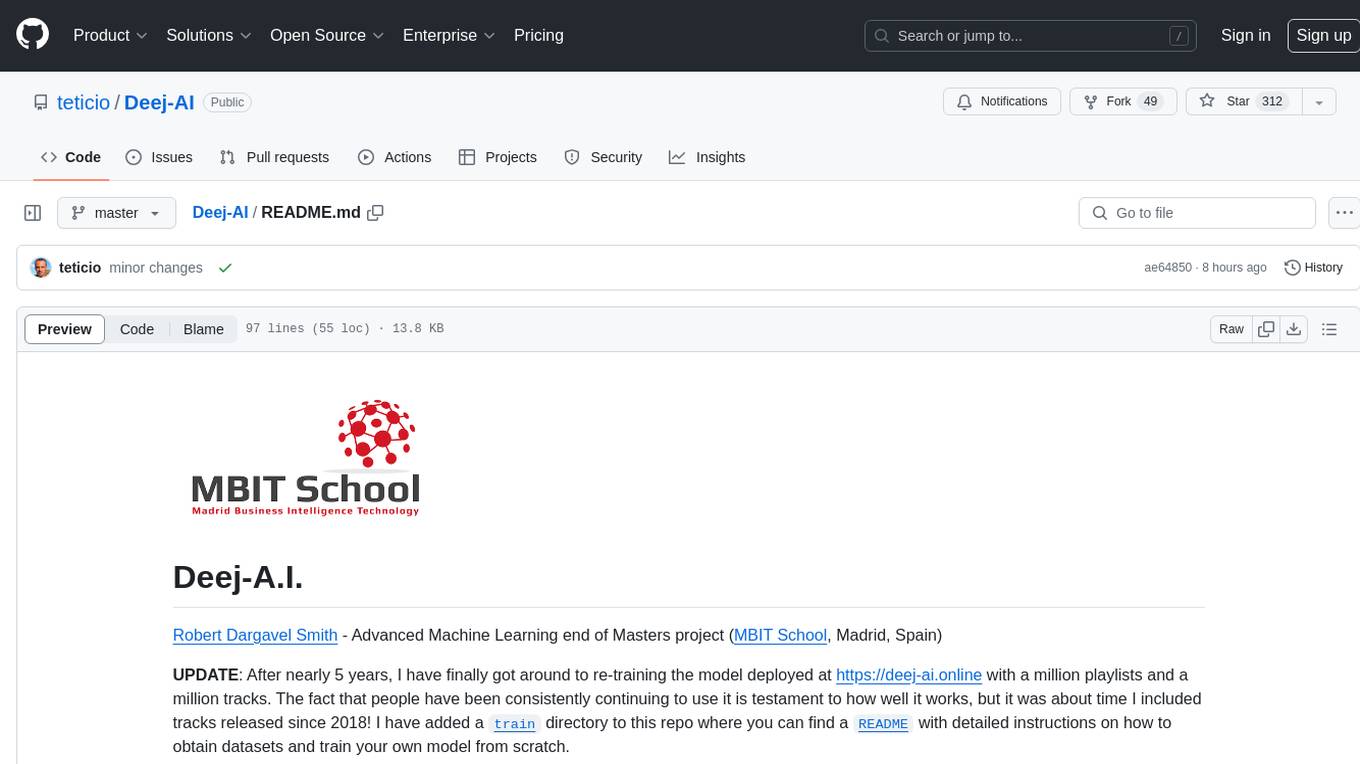Open the Deej-AI repository link

(159, 102)
